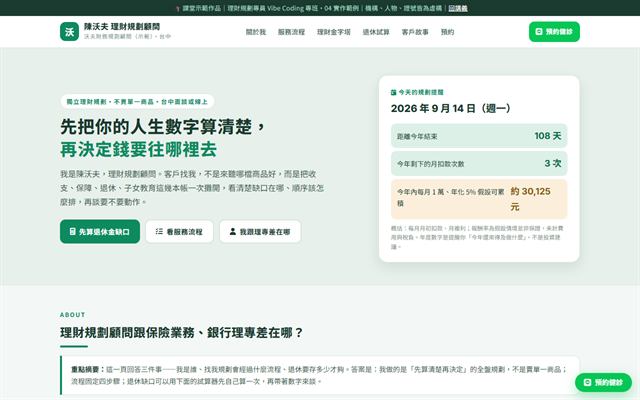Click the intro paragraph starting 我是陳沃夫
This screenshot has height=400, width=640.
pyautogui.click(x=192, y=188)
